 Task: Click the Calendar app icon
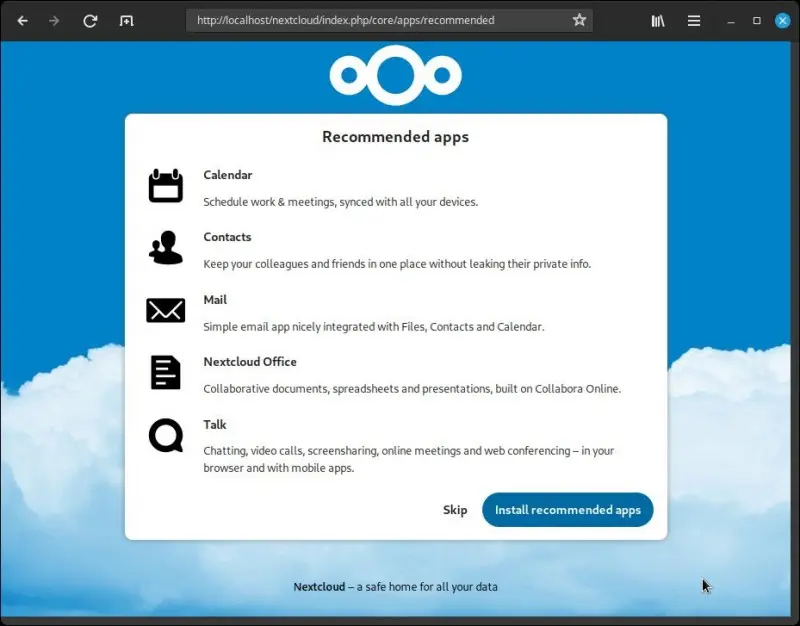tap(165, 186)
